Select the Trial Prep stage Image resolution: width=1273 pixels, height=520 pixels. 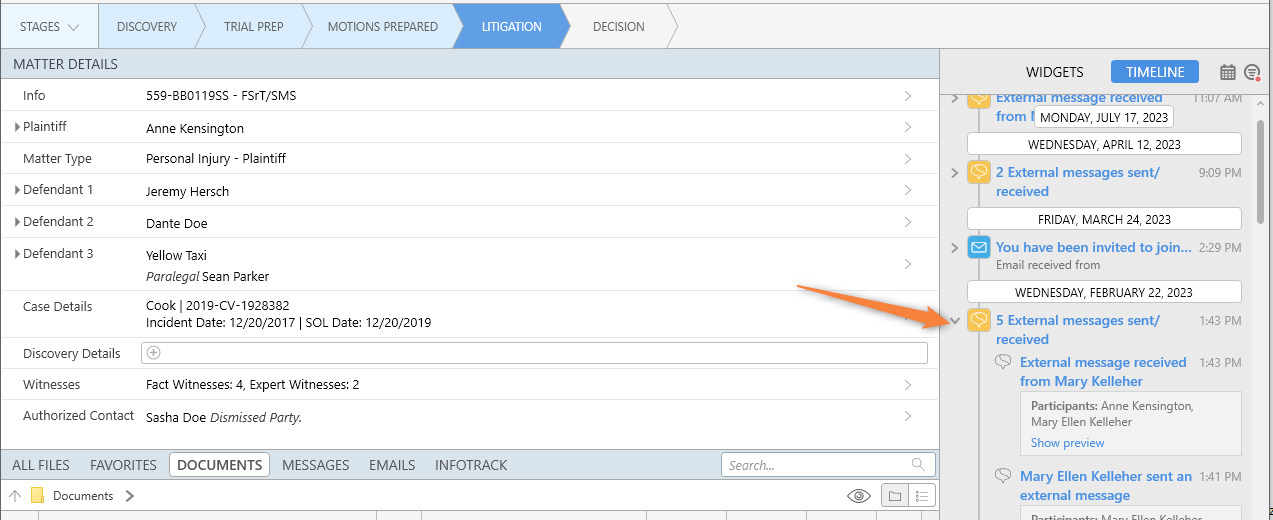(x=254, y=27)
